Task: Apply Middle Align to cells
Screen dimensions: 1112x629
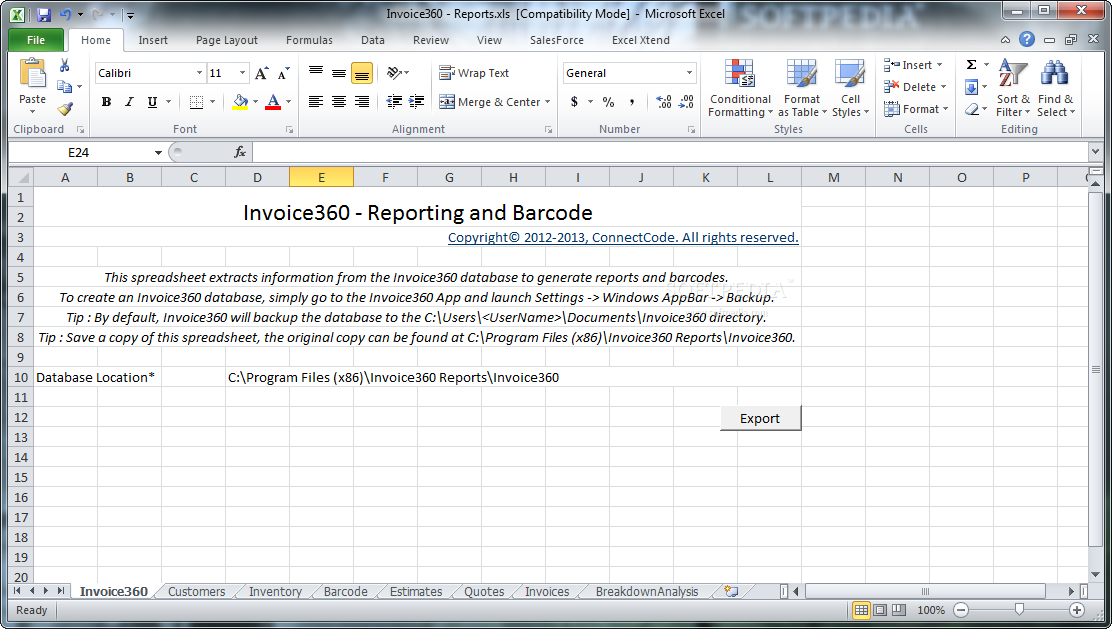Action: pyautogui.click(x=339, y=73)
